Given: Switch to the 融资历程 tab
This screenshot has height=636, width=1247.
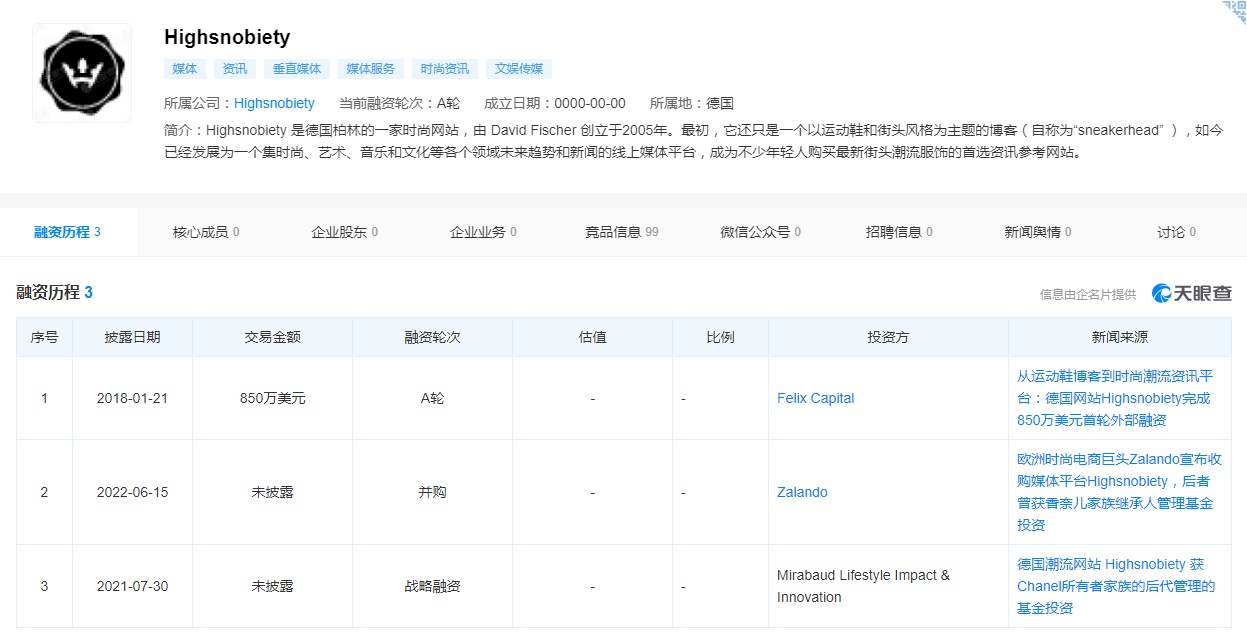Looking at the screenshot, I should click(x=68, y=232).
